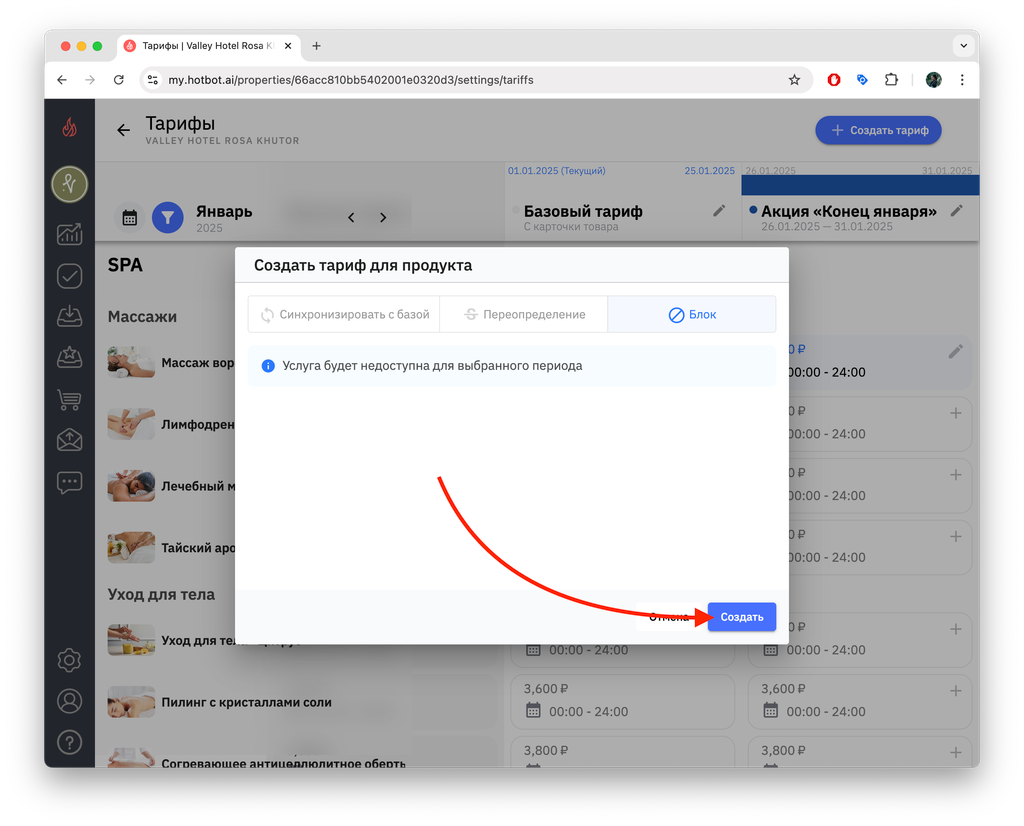The image size is (1024, 826).
Task: Edit Акция «Конец января» pencil icon
Action: click(957, 211)
